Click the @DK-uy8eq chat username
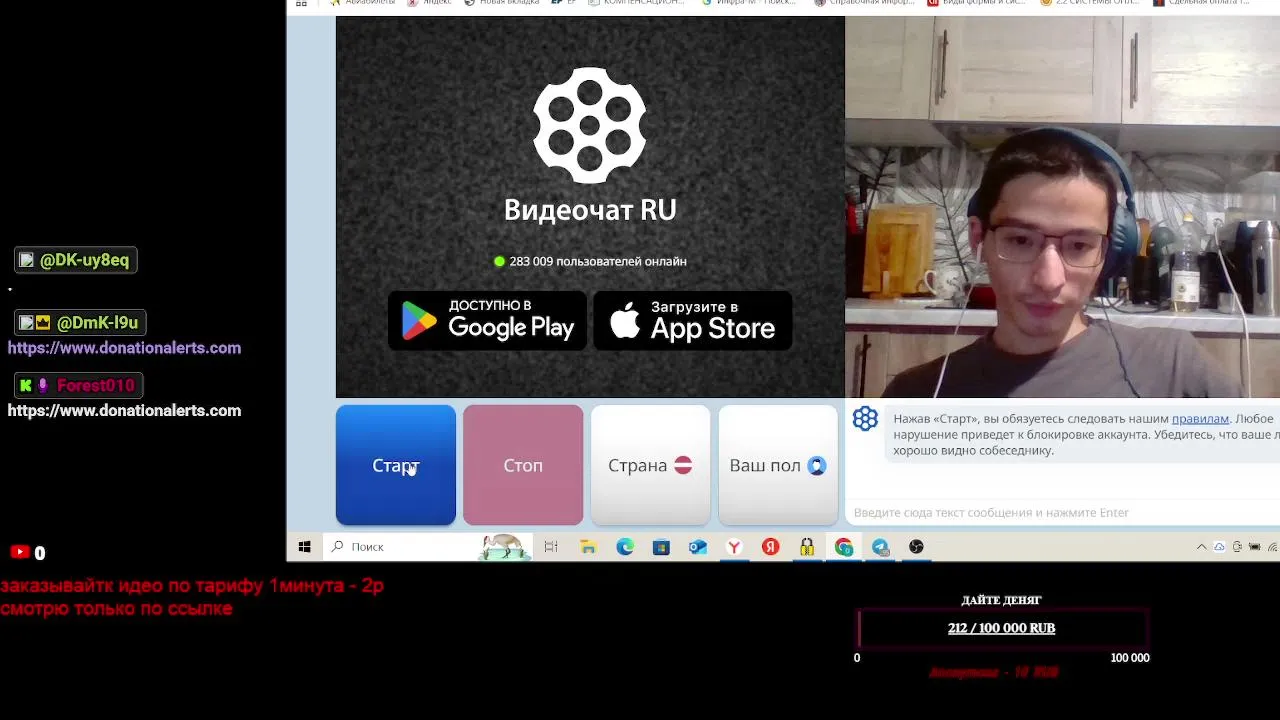Screen dimensions: 1280x720 coord(84,260)
